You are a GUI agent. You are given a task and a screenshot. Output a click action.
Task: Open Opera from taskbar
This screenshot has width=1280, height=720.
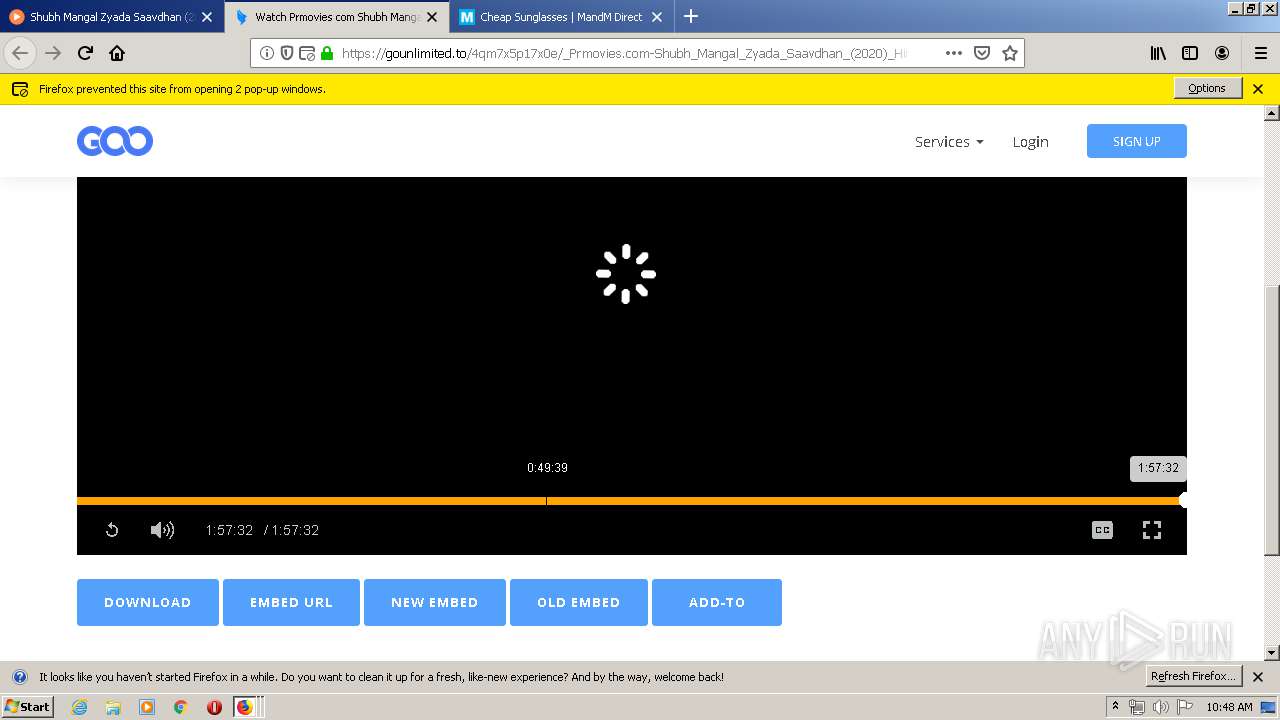[214, 707]
